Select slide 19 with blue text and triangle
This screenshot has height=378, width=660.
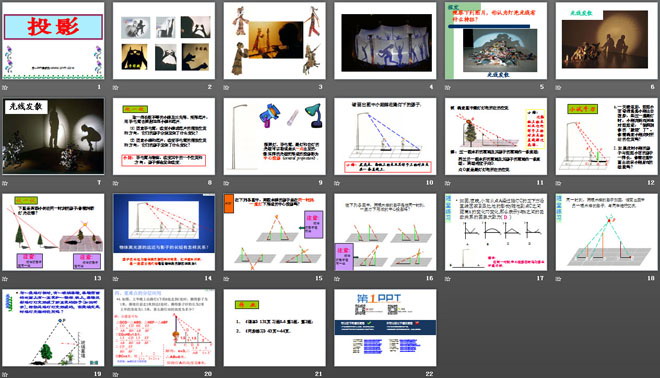click(53, 327)
